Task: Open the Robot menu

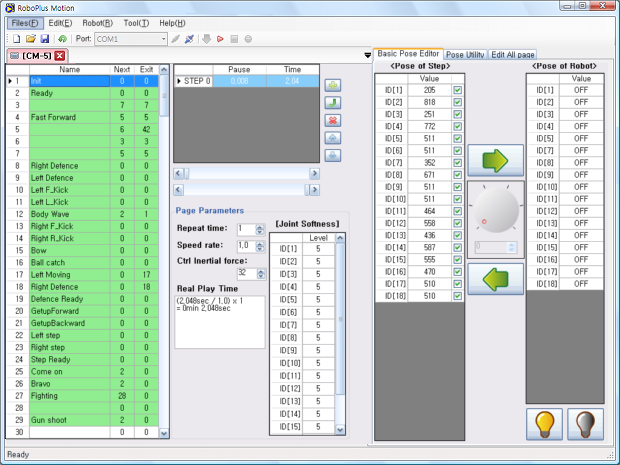Action: 97,22
